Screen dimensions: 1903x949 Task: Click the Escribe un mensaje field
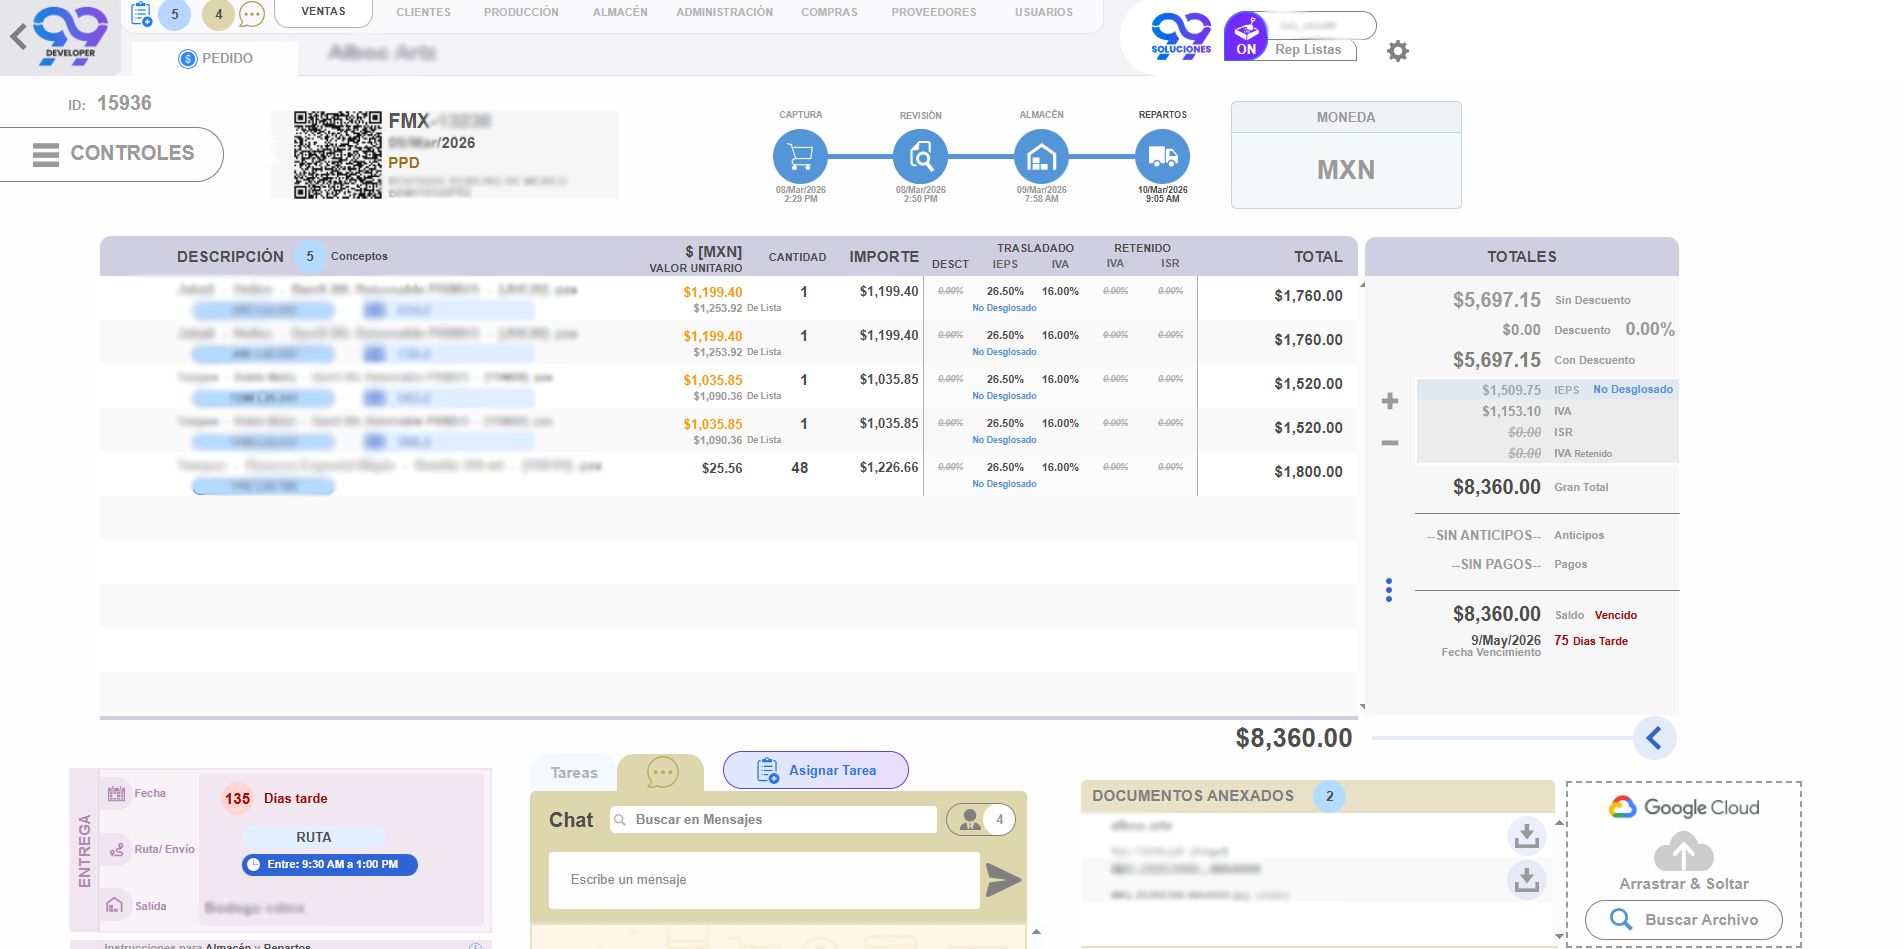click(x=764, y=880)
